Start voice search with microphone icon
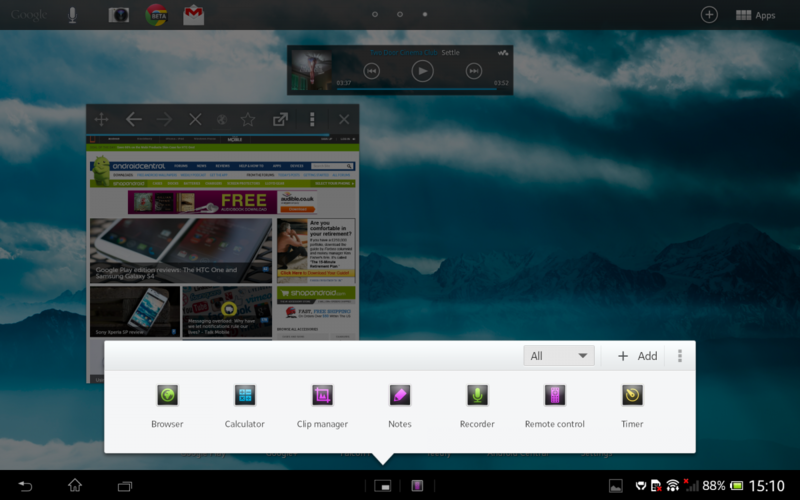Viewport: 800px width, 500px height. pos(72,15)
